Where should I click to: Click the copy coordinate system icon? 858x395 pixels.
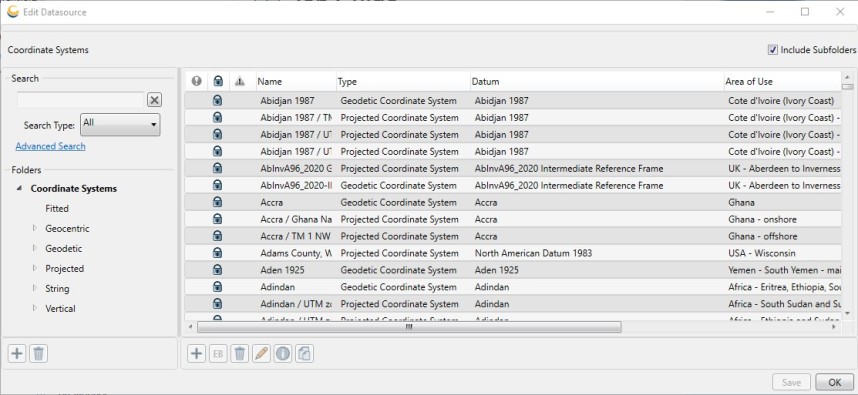tap(304, 353)
